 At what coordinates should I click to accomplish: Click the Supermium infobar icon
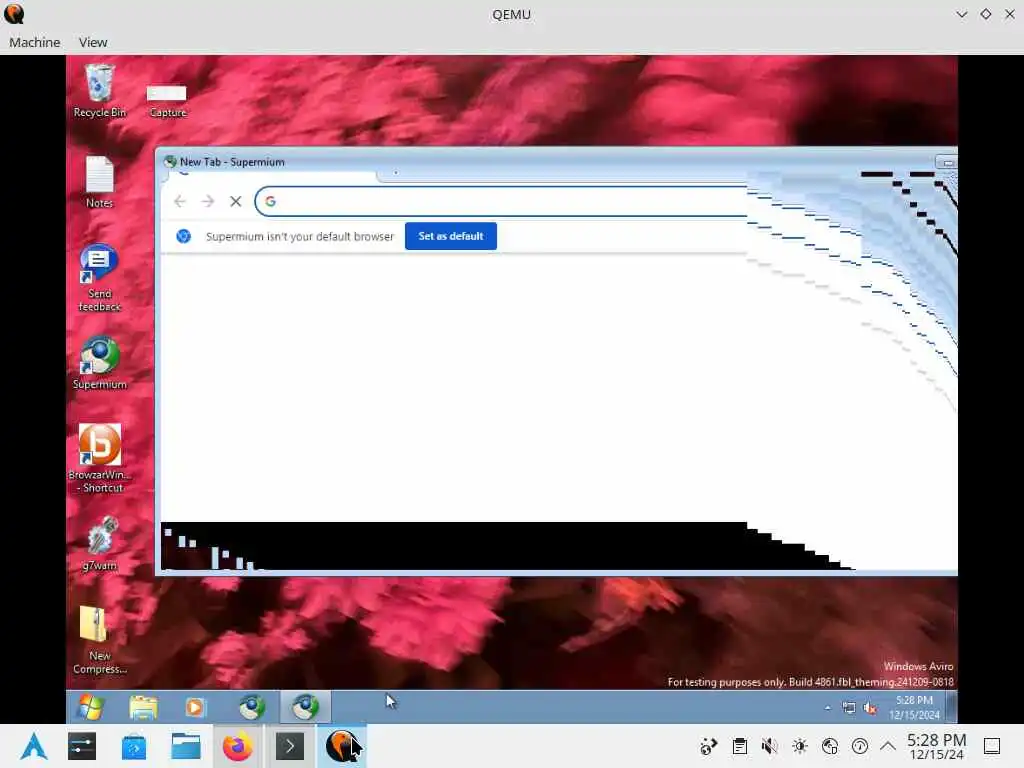click(x=184, y=236)
